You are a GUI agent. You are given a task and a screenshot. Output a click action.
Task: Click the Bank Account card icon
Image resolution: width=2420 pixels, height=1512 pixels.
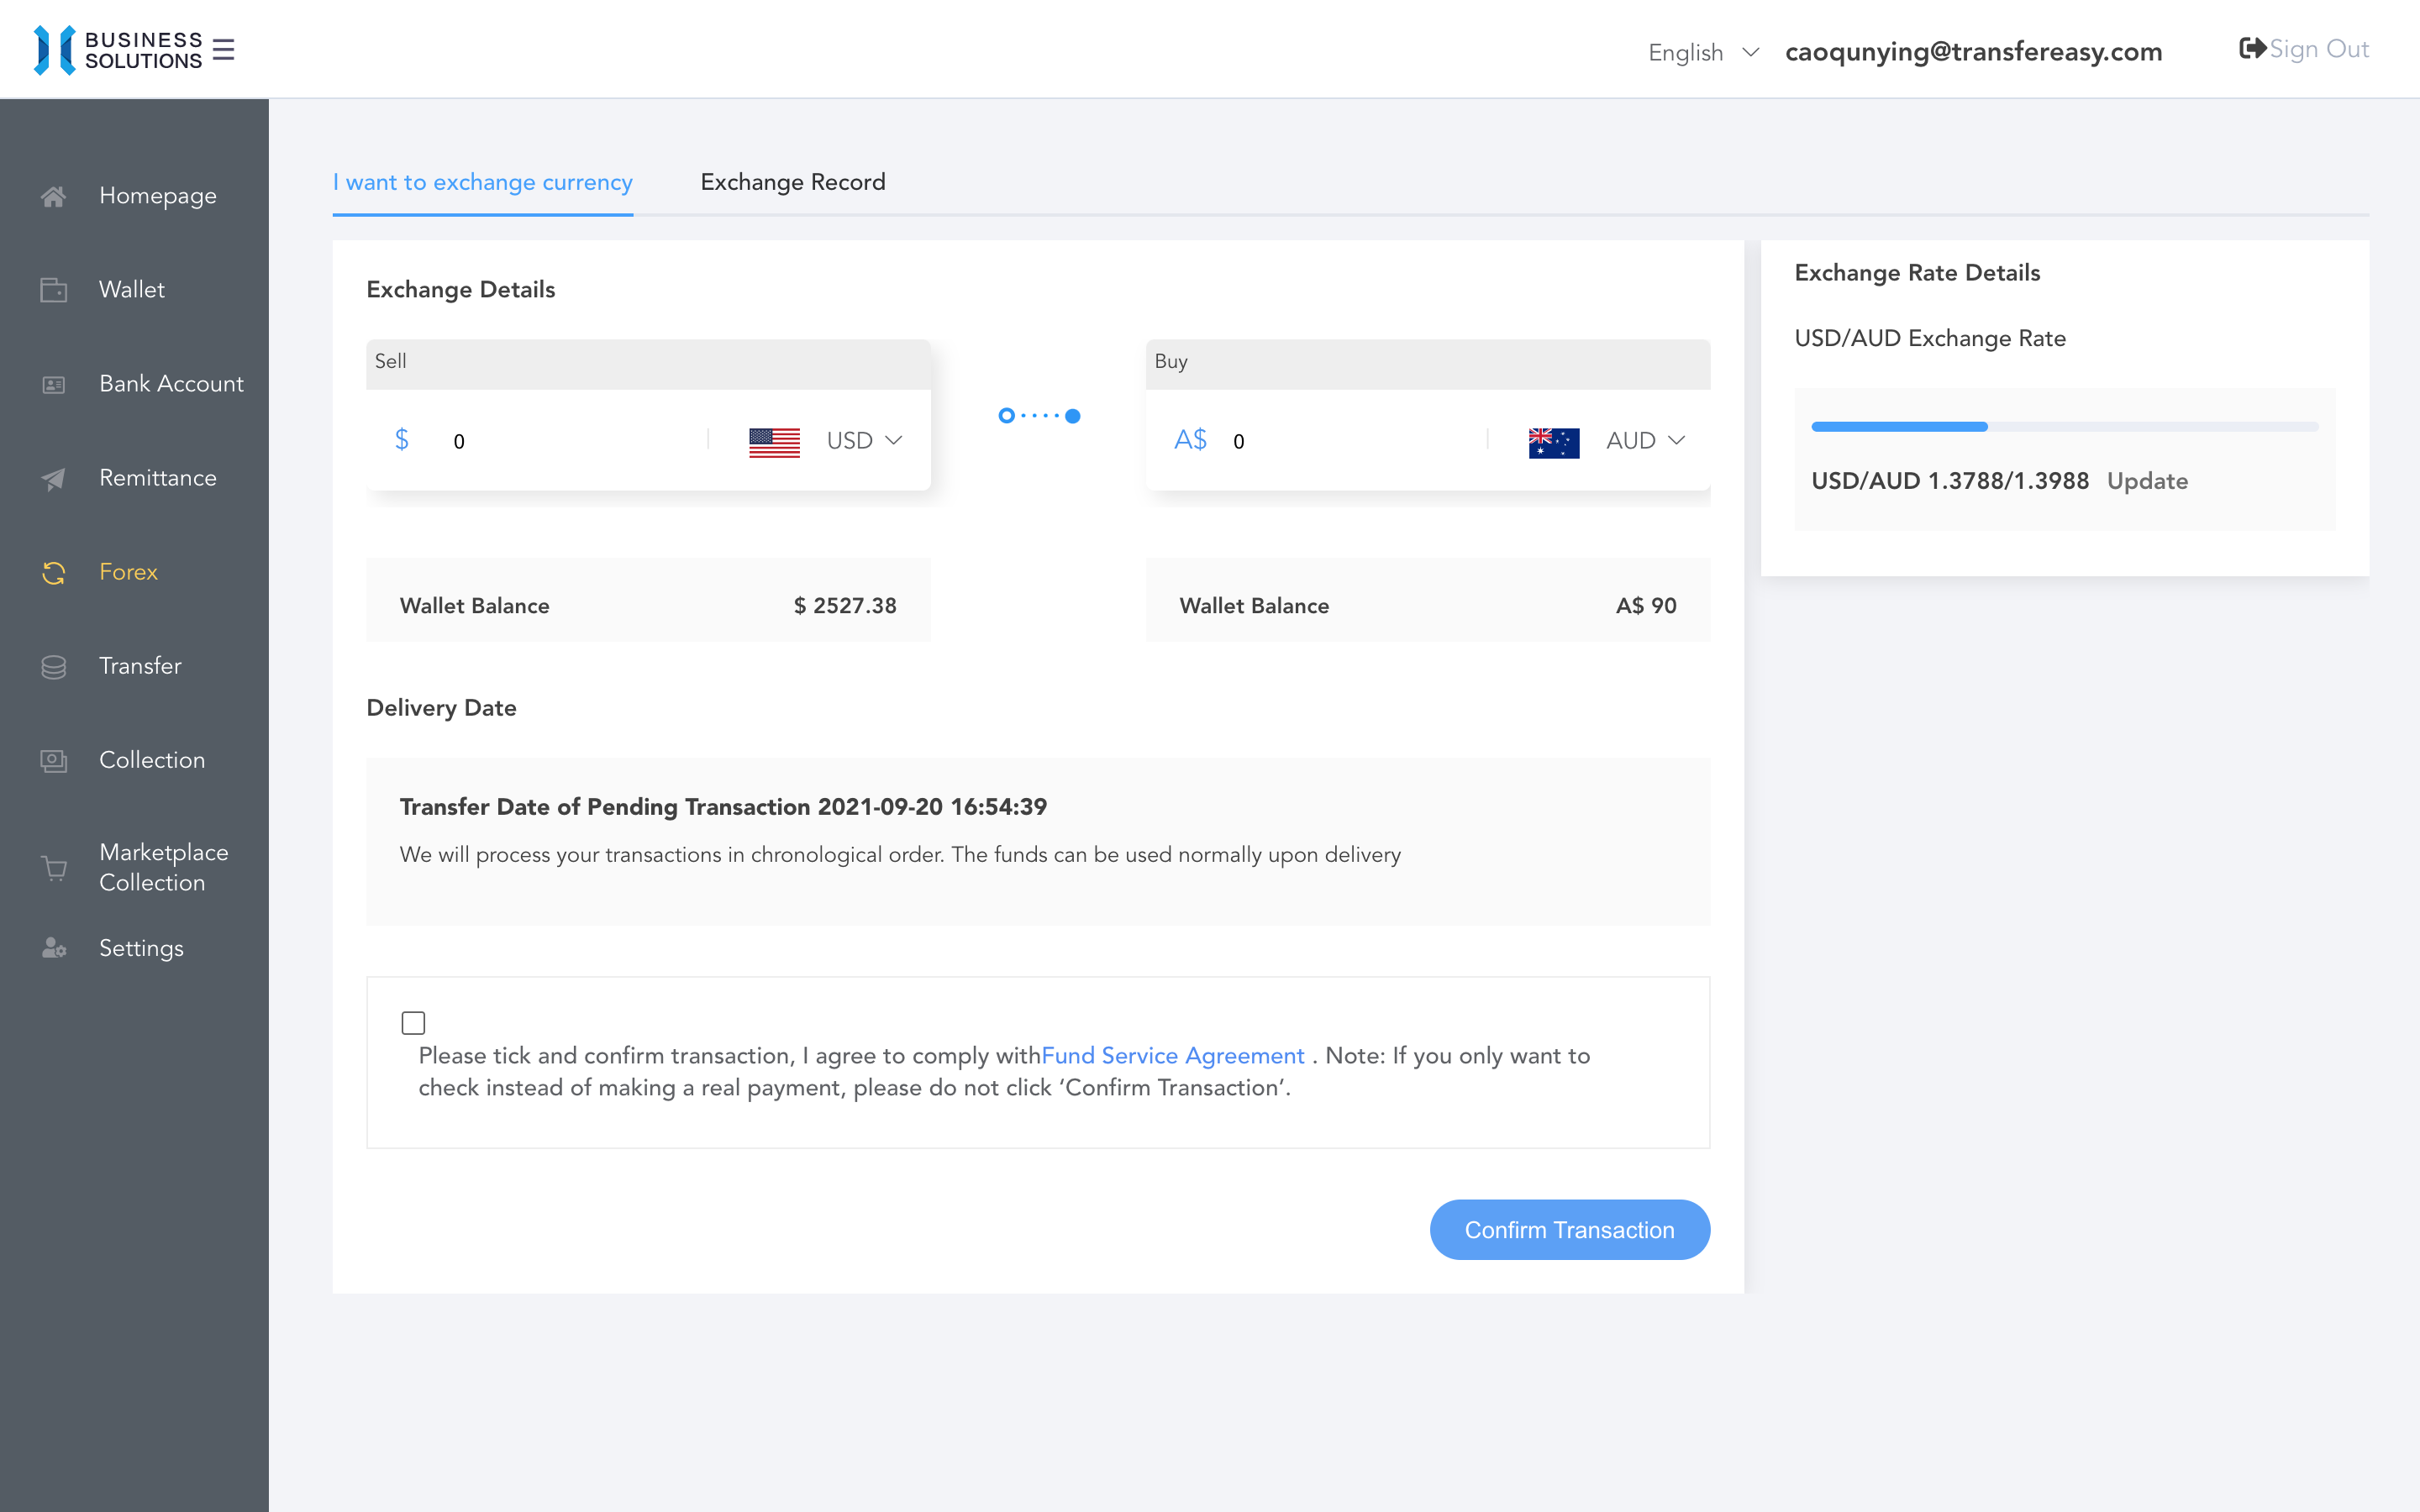[x=54, y=384]
